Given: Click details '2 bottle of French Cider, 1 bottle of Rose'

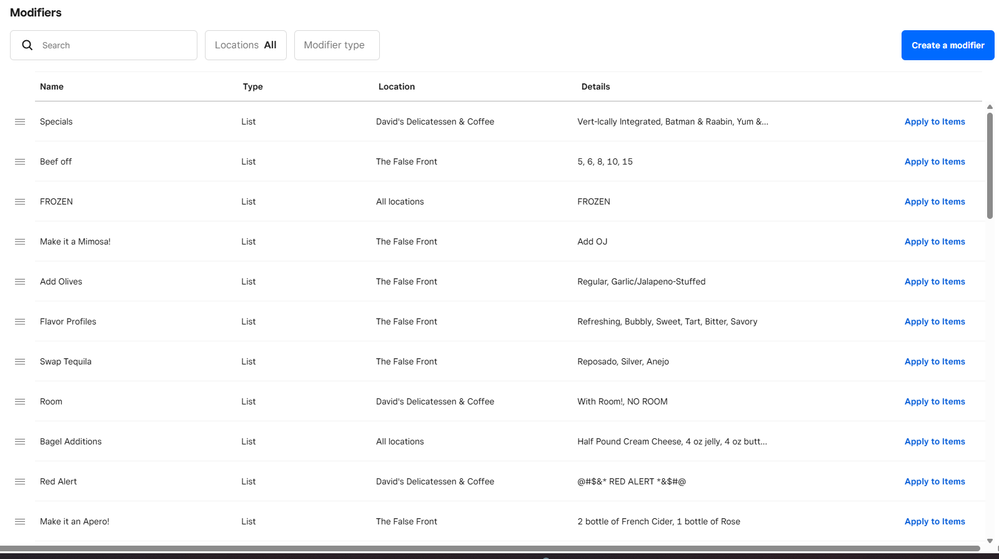Looking at the screenshot, I should (x=659, y=521).
